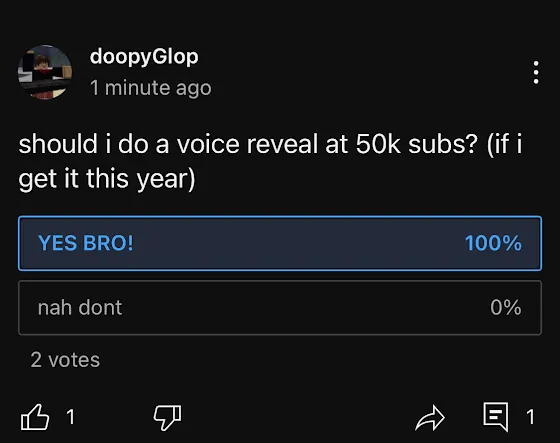This screenshot has width=560, height=443.
Task: Click the 100% result on YES BRO!
Action: coord(493,243)
